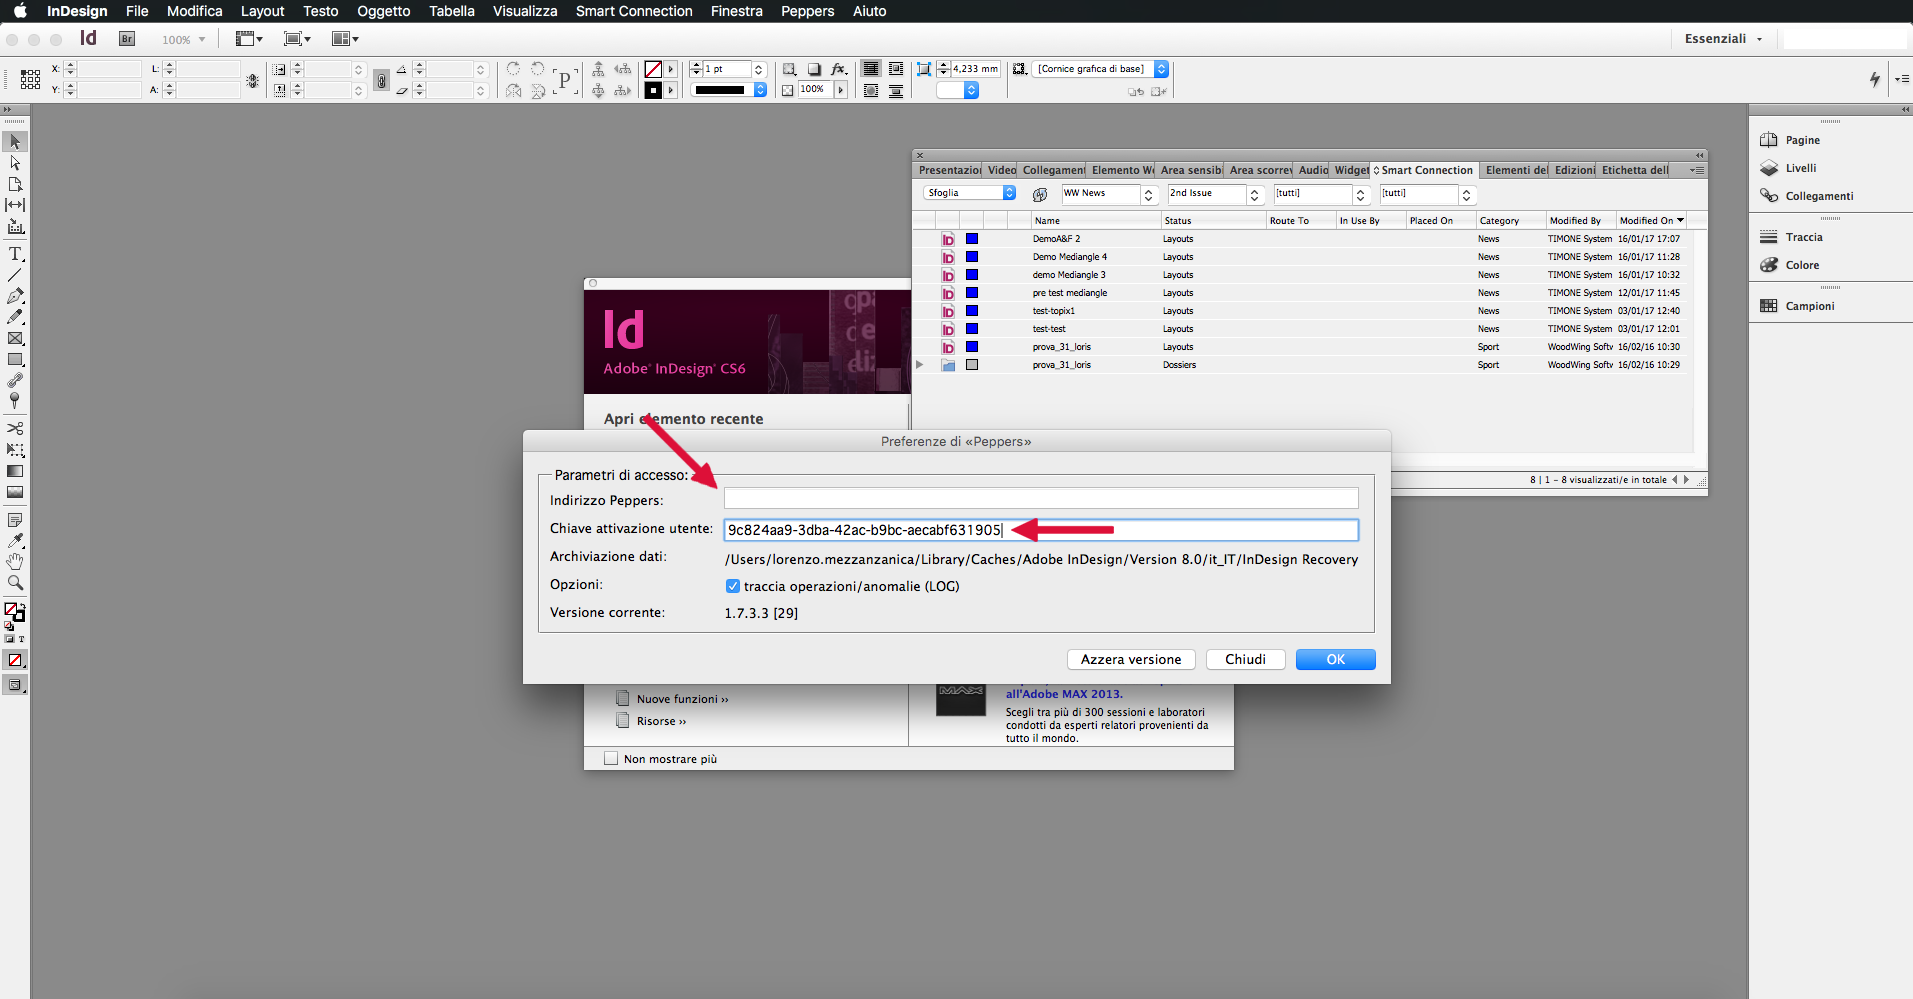Choose the Gradient Feather tool
Viewport: 1913px width, 999px height.
coord(15,491)
